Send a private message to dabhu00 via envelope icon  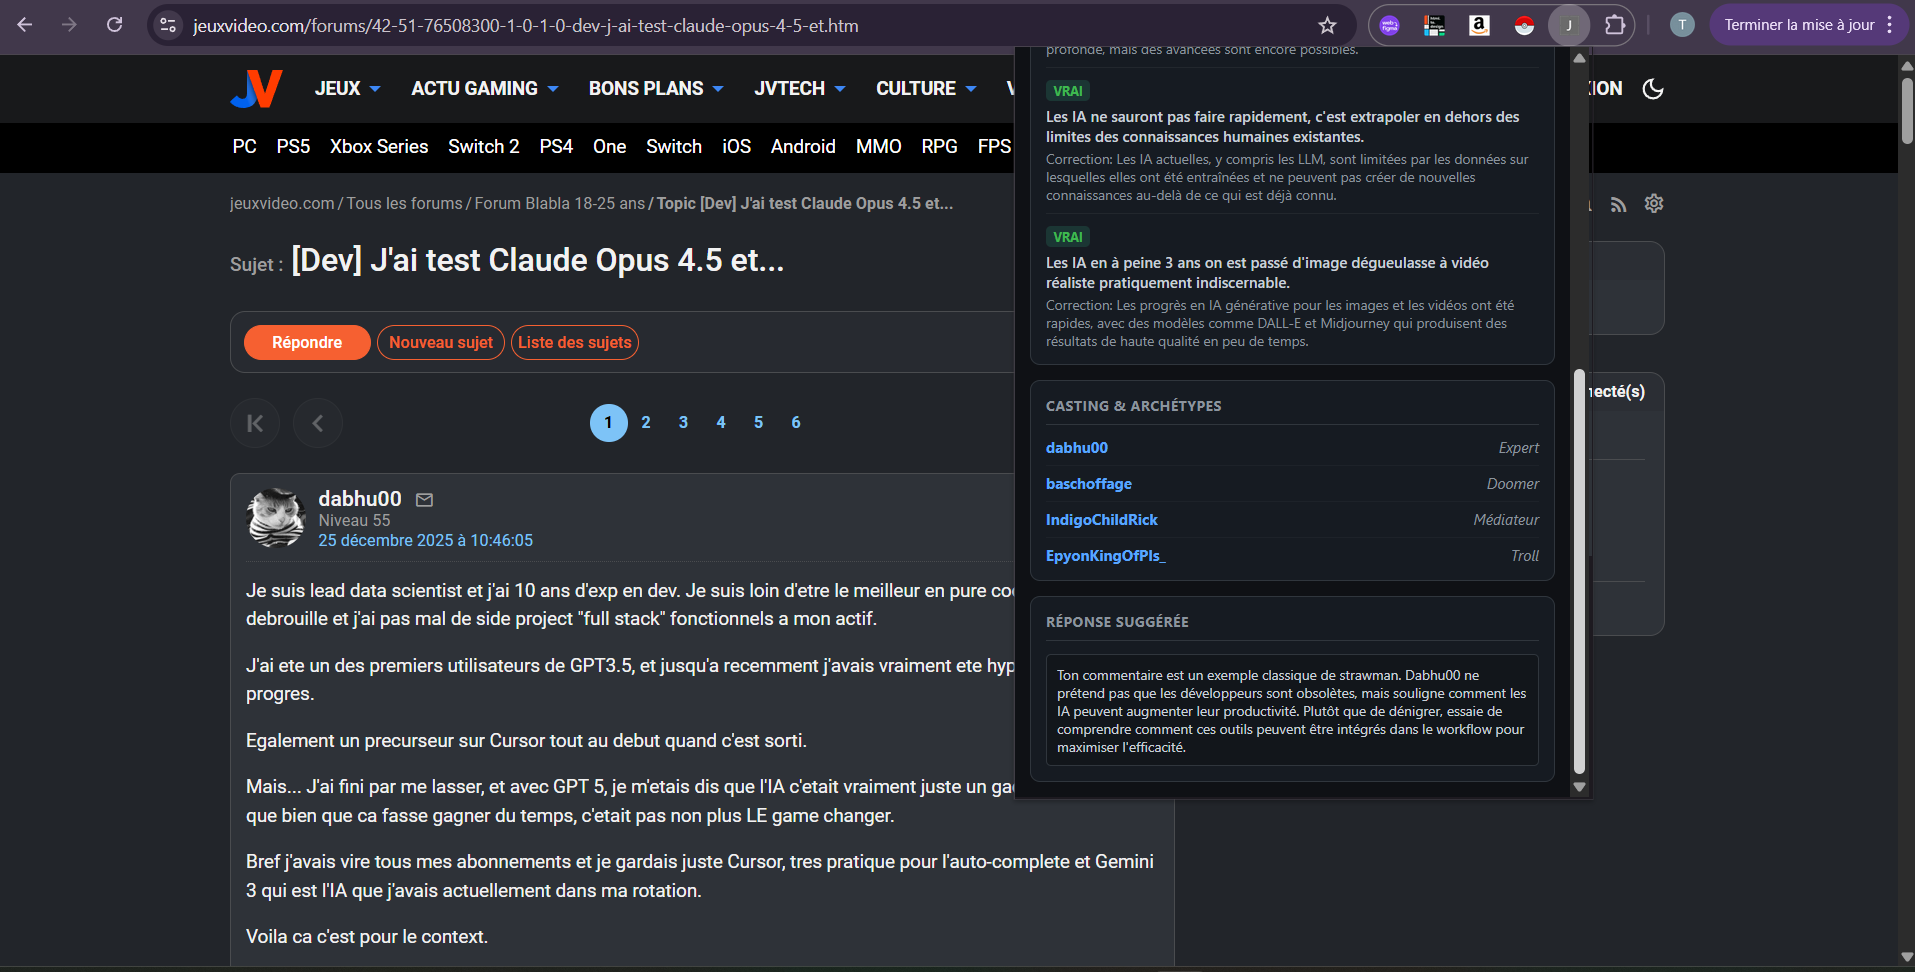424,500
